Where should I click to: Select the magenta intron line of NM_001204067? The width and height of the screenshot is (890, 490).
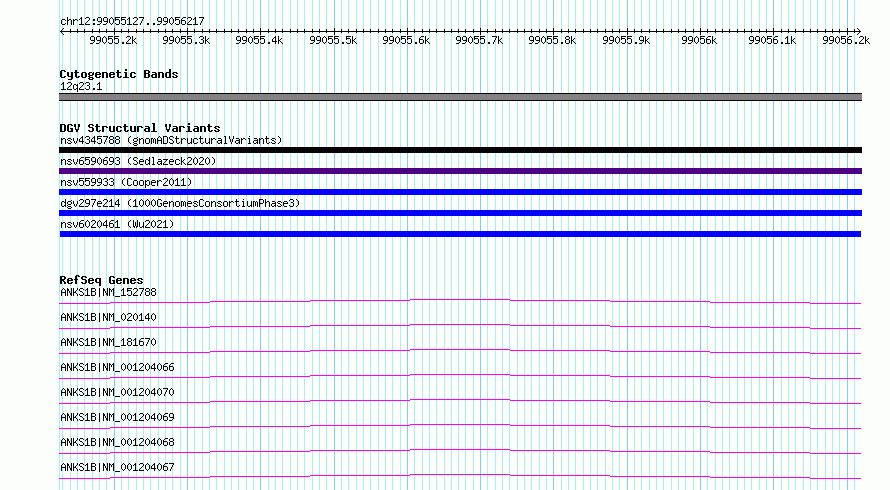[x=460, y=474]
